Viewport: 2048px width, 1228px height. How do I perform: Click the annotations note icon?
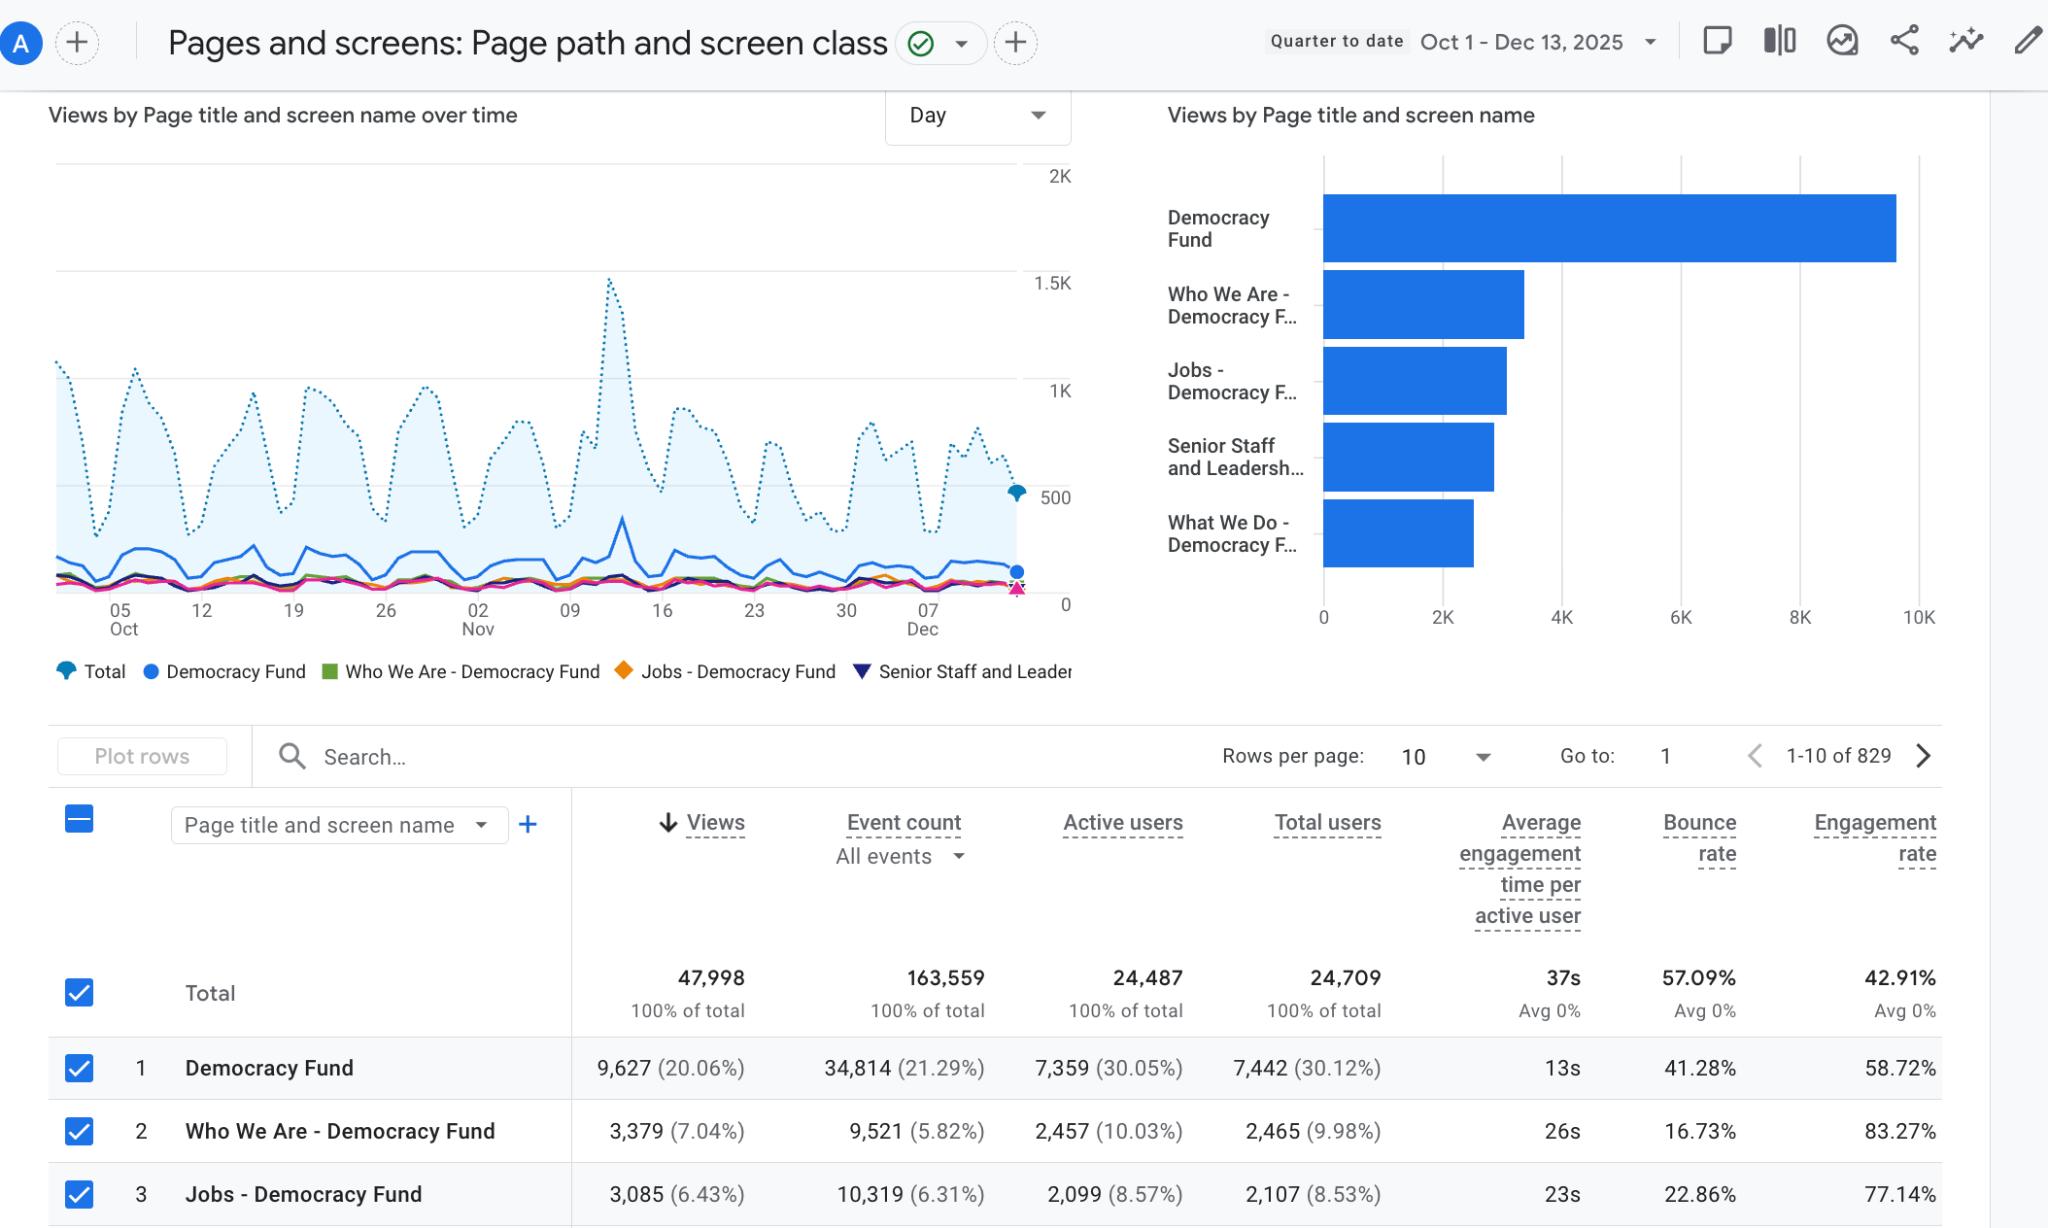click(x=1717, y=41)
